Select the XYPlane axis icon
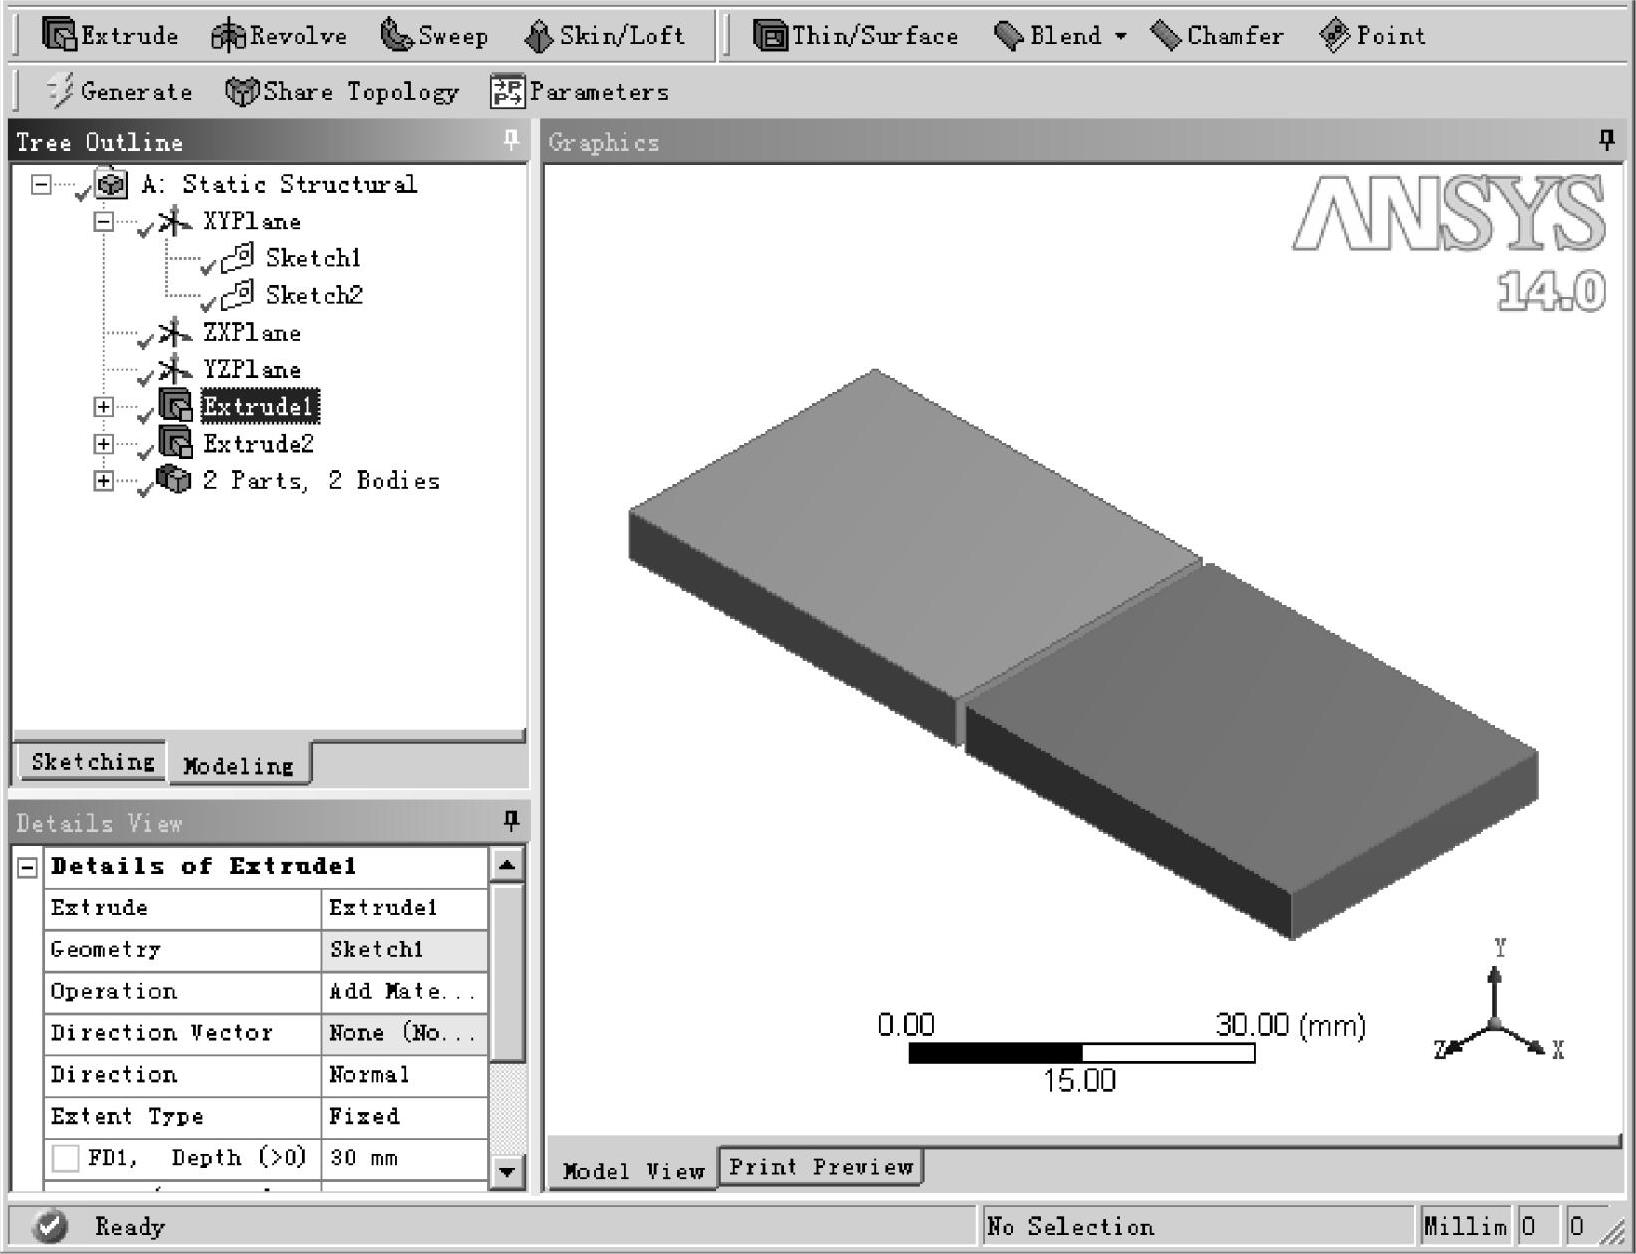 (175, 222)
